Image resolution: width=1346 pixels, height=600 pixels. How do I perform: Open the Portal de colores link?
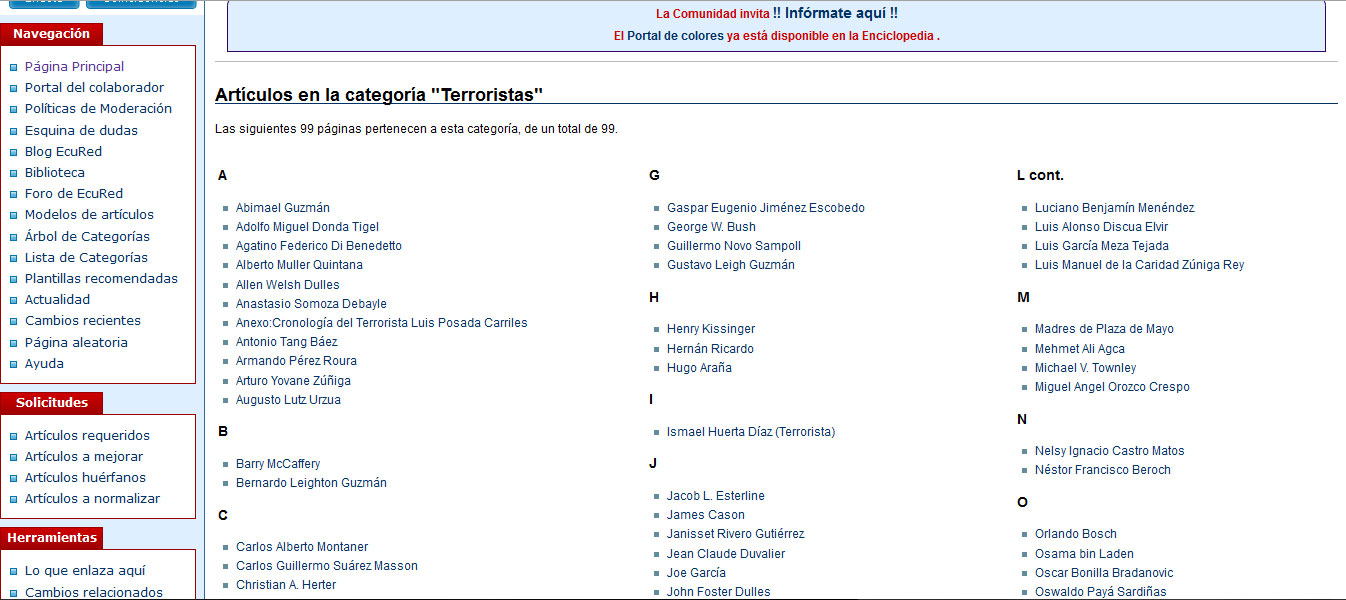(675, 36)
